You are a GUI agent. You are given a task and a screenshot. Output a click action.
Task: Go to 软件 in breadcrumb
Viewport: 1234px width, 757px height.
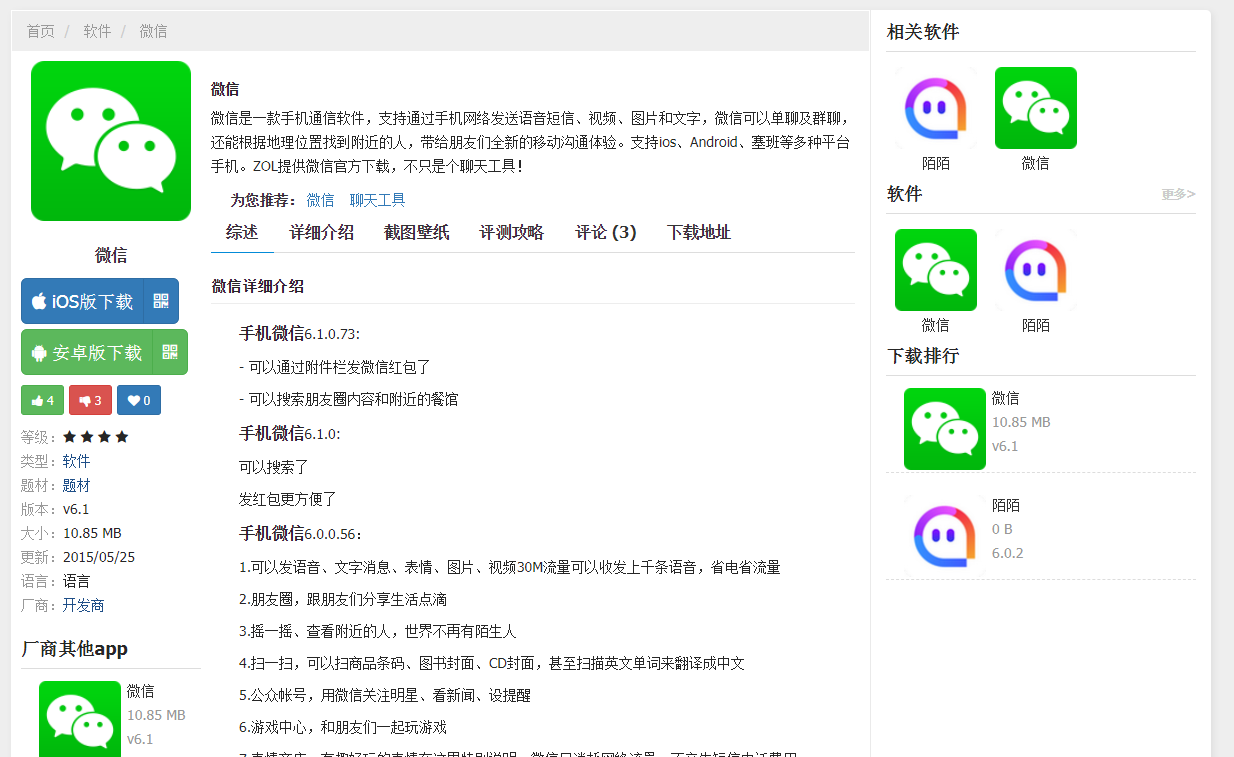97,31
